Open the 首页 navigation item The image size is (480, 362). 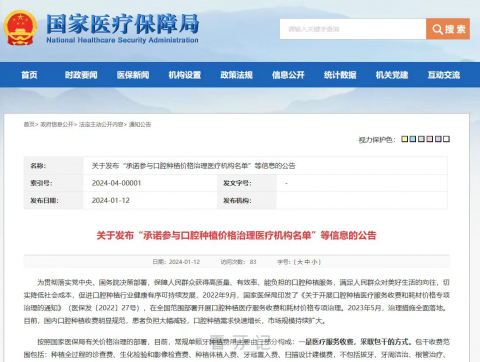click(29, 75)
